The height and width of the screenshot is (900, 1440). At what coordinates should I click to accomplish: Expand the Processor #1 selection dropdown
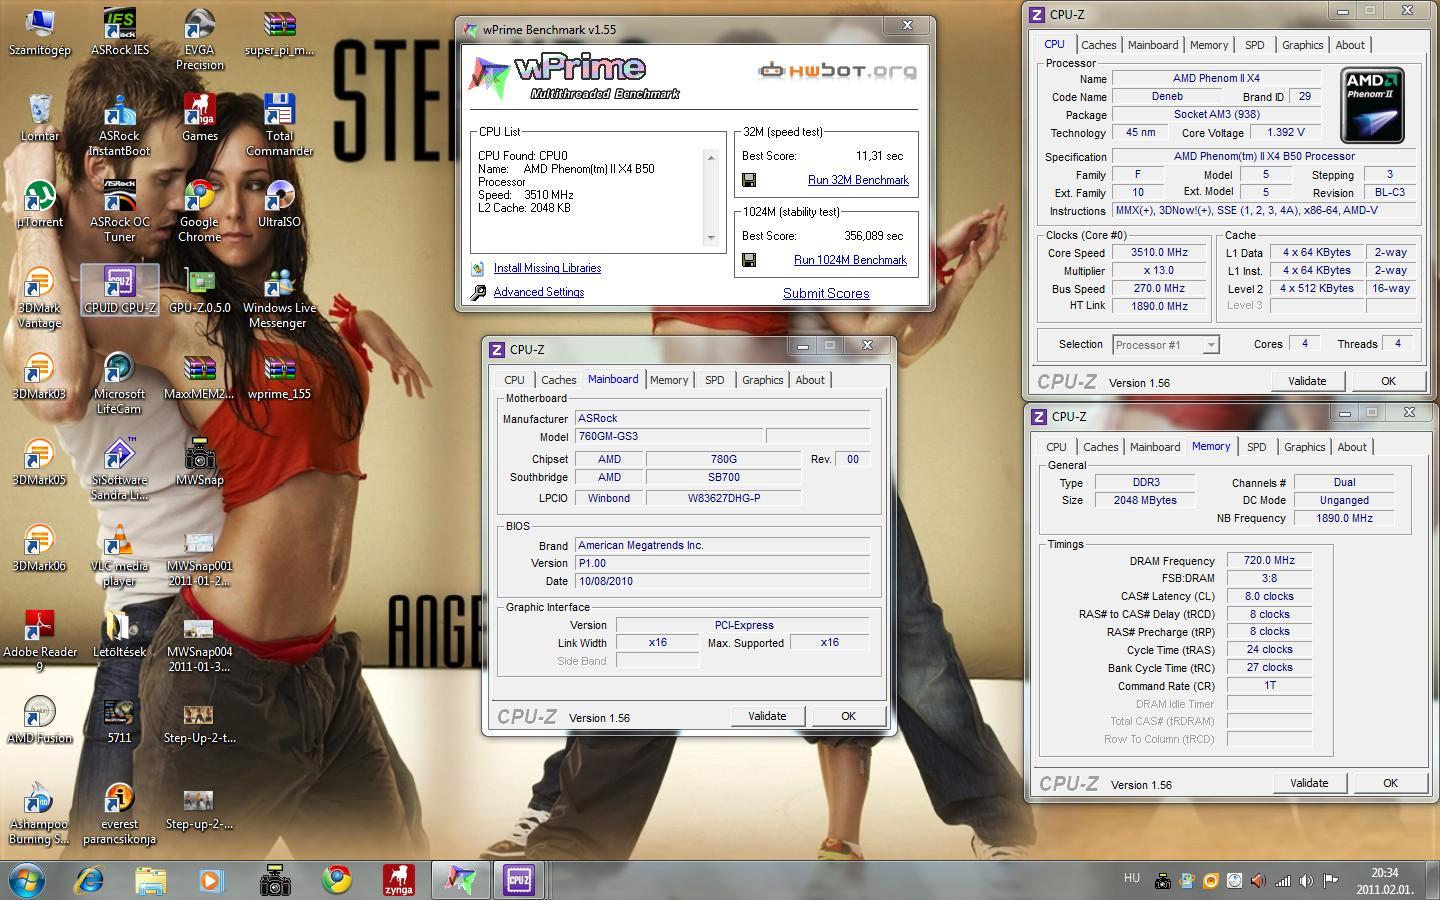[x=1210, y=345]
